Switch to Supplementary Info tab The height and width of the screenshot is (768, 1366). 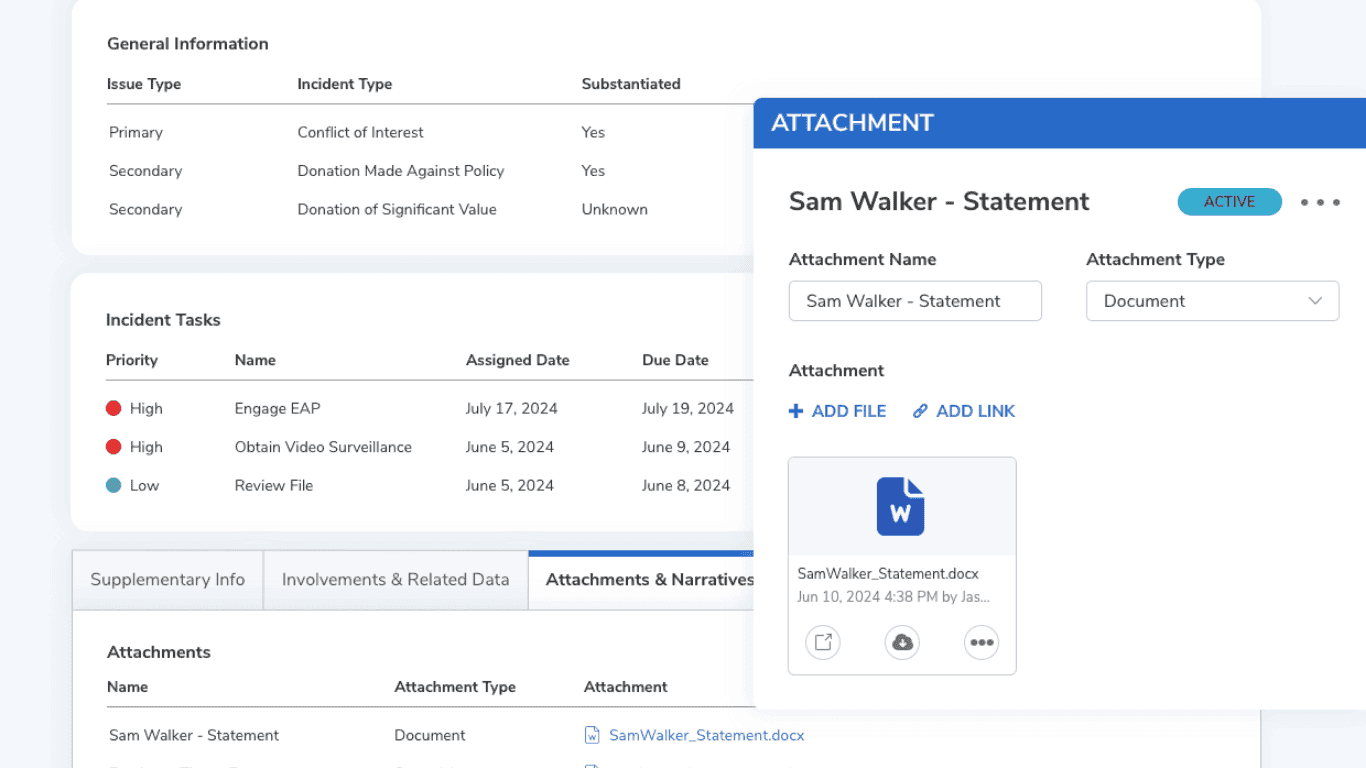coord(167,580)
